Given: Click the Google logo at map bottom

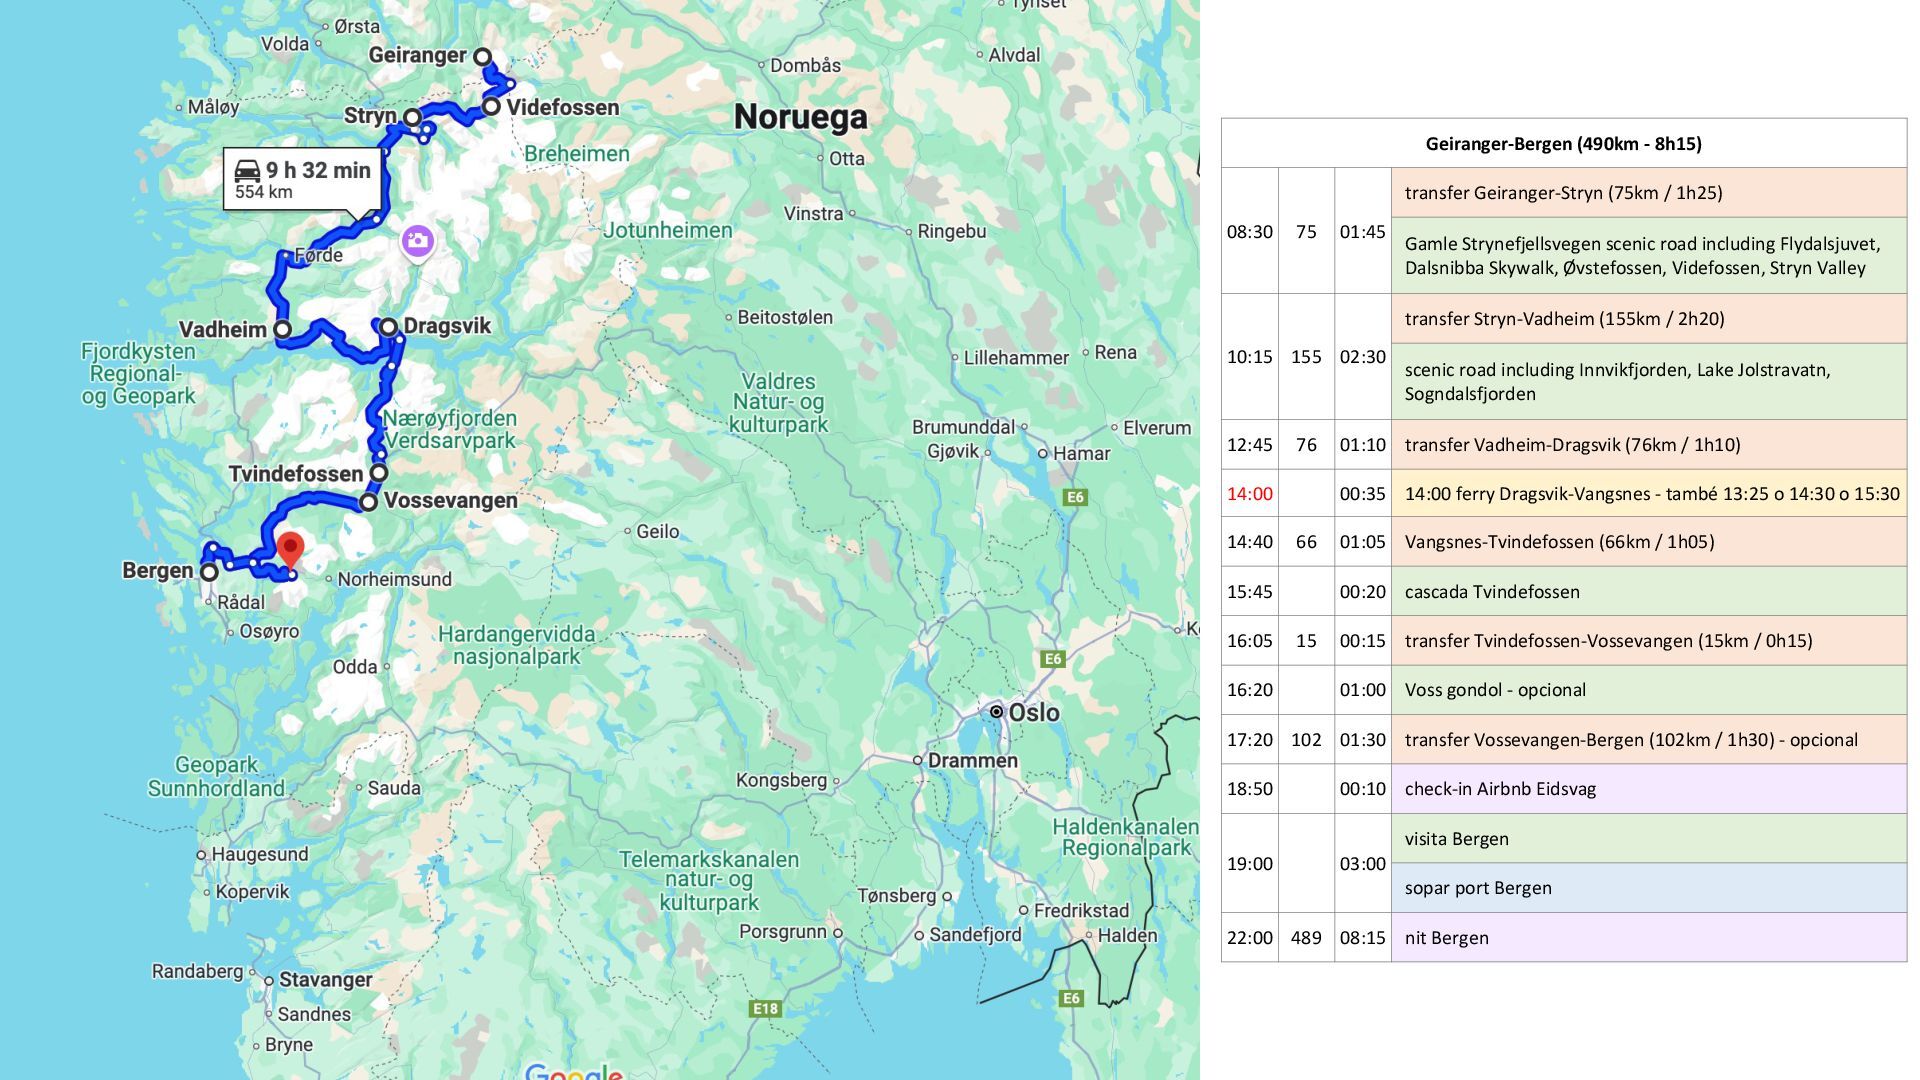Looking at the screenshot, I should click(573, 1072).
